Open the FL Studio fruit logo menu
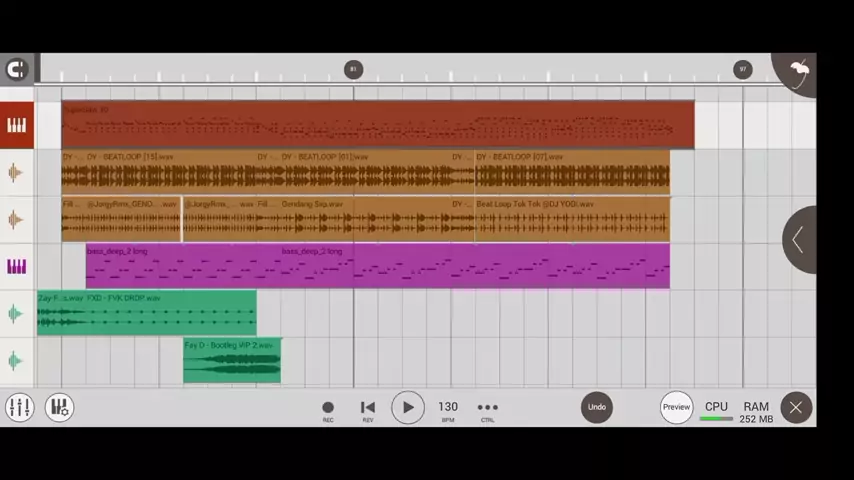This screenshot has height=480, width=854. (797, 71)
